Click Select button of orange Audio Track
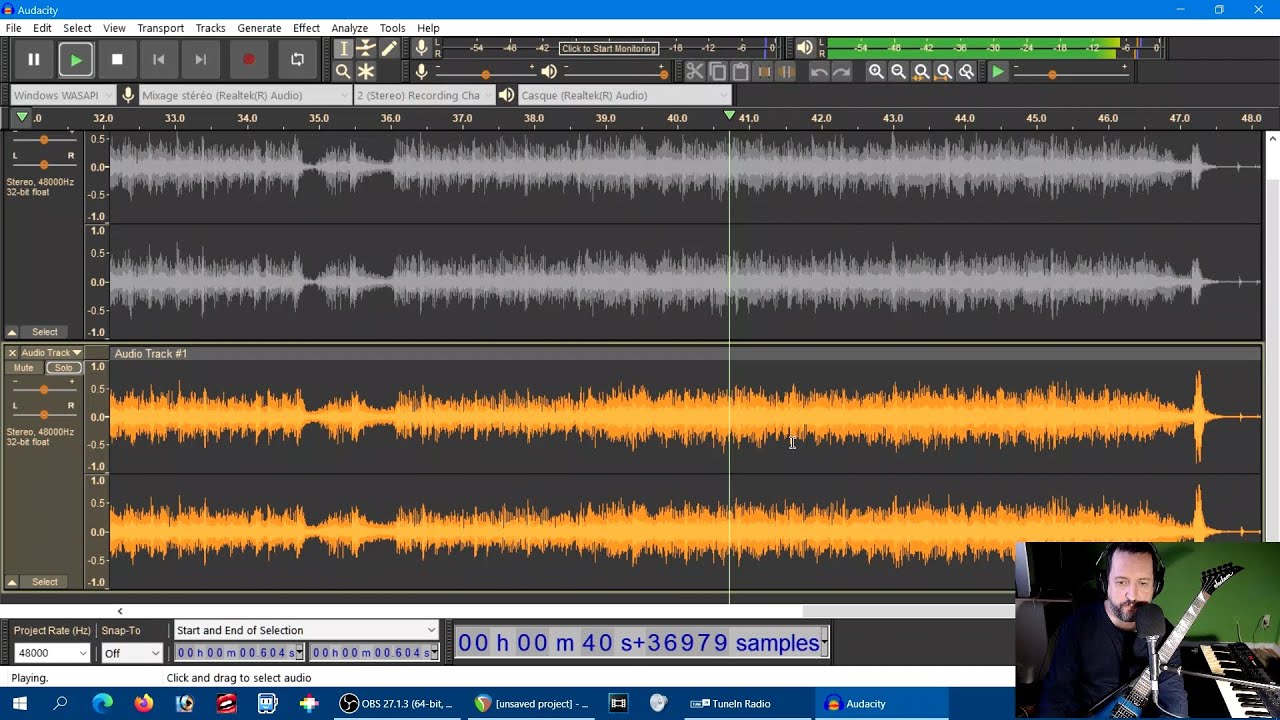Screen dimensions: 1280x720 click(45, 582)
